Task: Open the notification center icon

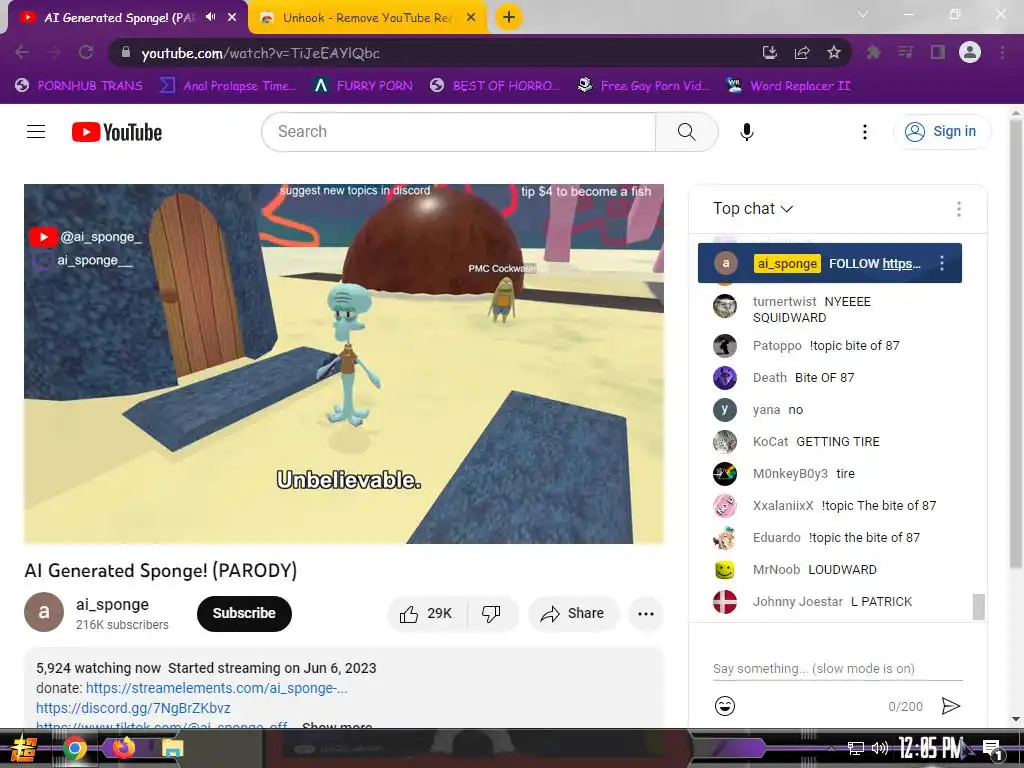Action: pyautogui.click(x=993, y=750)
